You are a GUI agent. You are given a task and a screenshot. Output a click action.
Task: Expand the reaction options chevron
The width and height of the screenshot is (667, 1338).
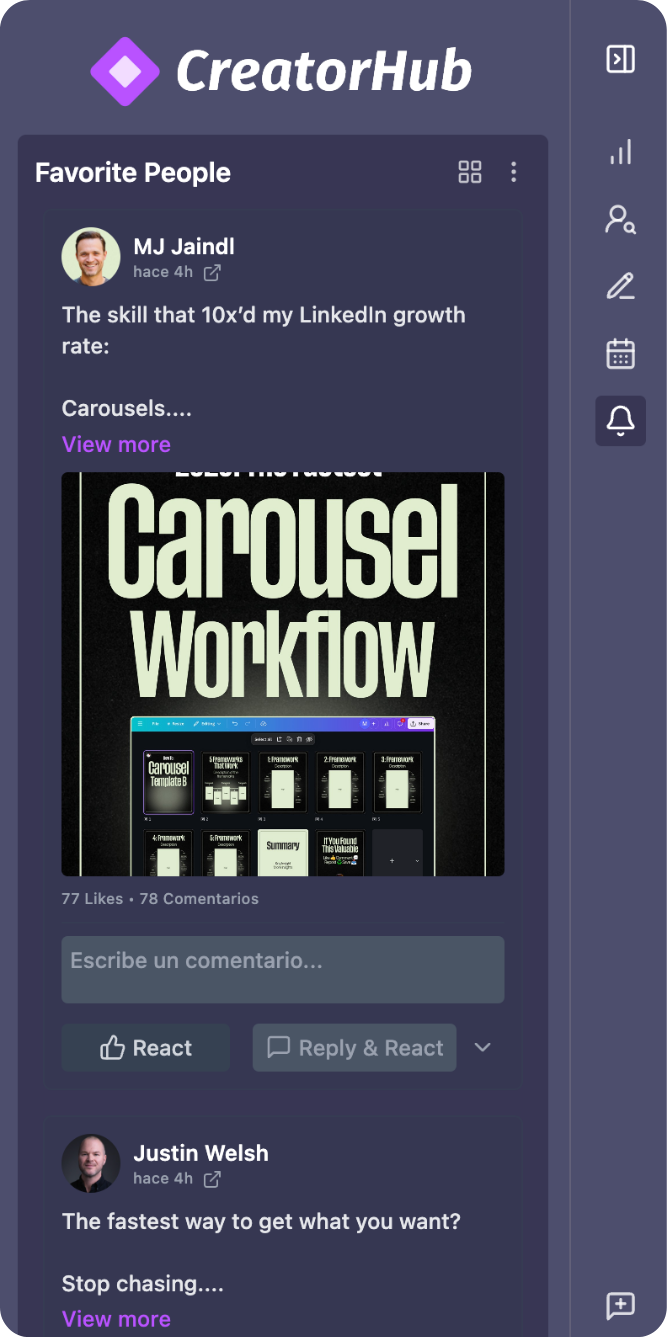pyautogui.click(x=483, y=1048)
